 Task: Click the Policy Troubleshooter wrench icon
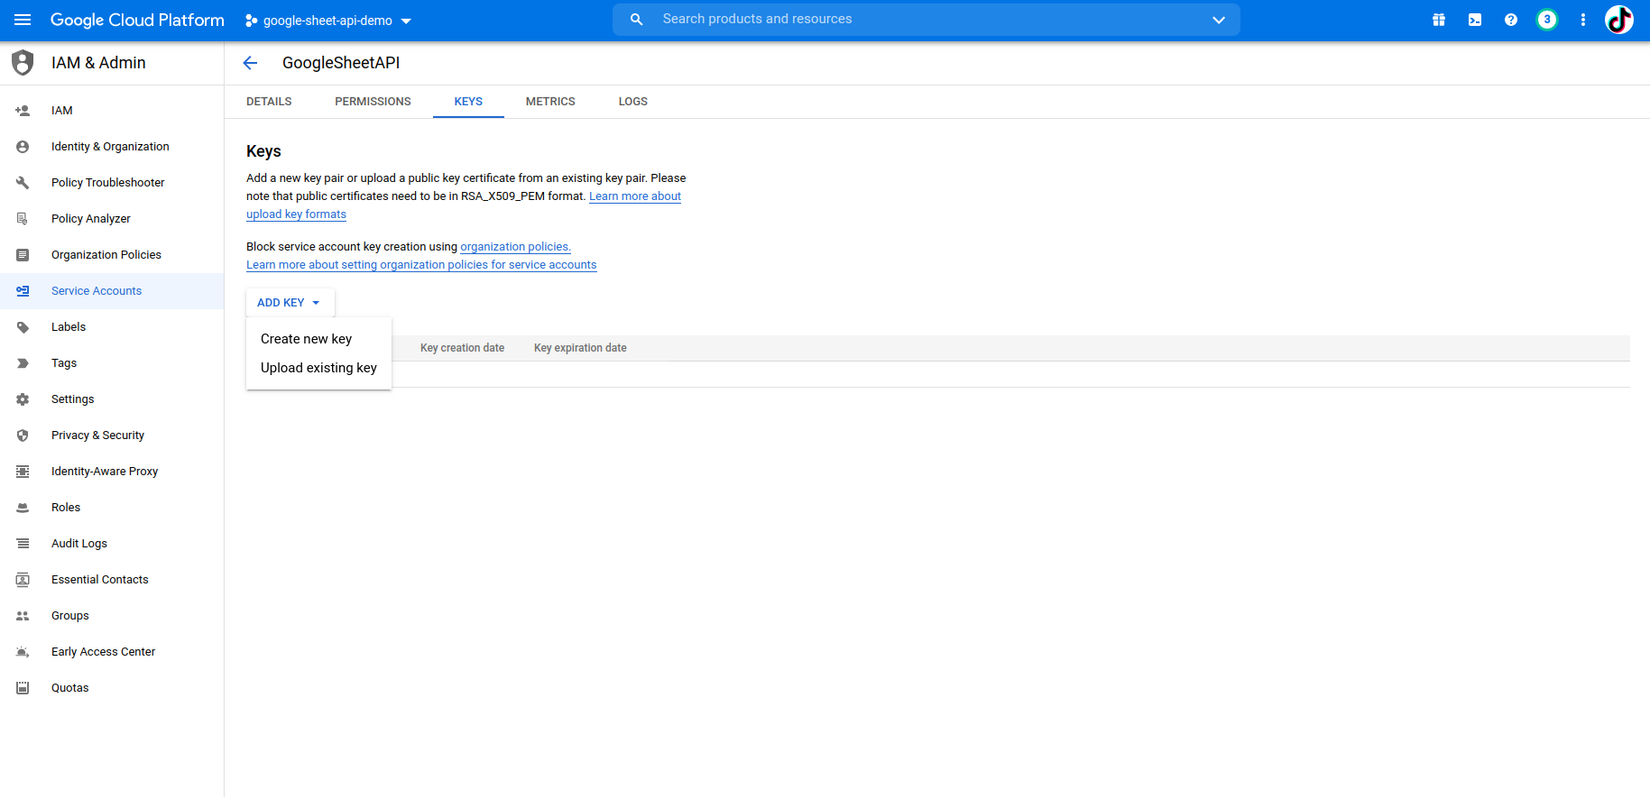click(22, 183)
